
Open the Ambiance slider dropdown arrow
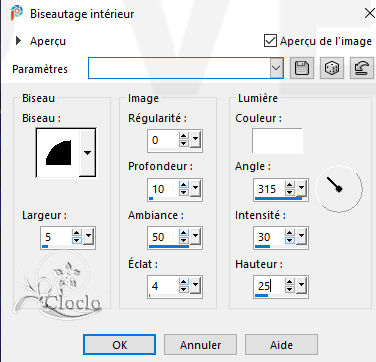pyautogui.click(x=195, y=237)
